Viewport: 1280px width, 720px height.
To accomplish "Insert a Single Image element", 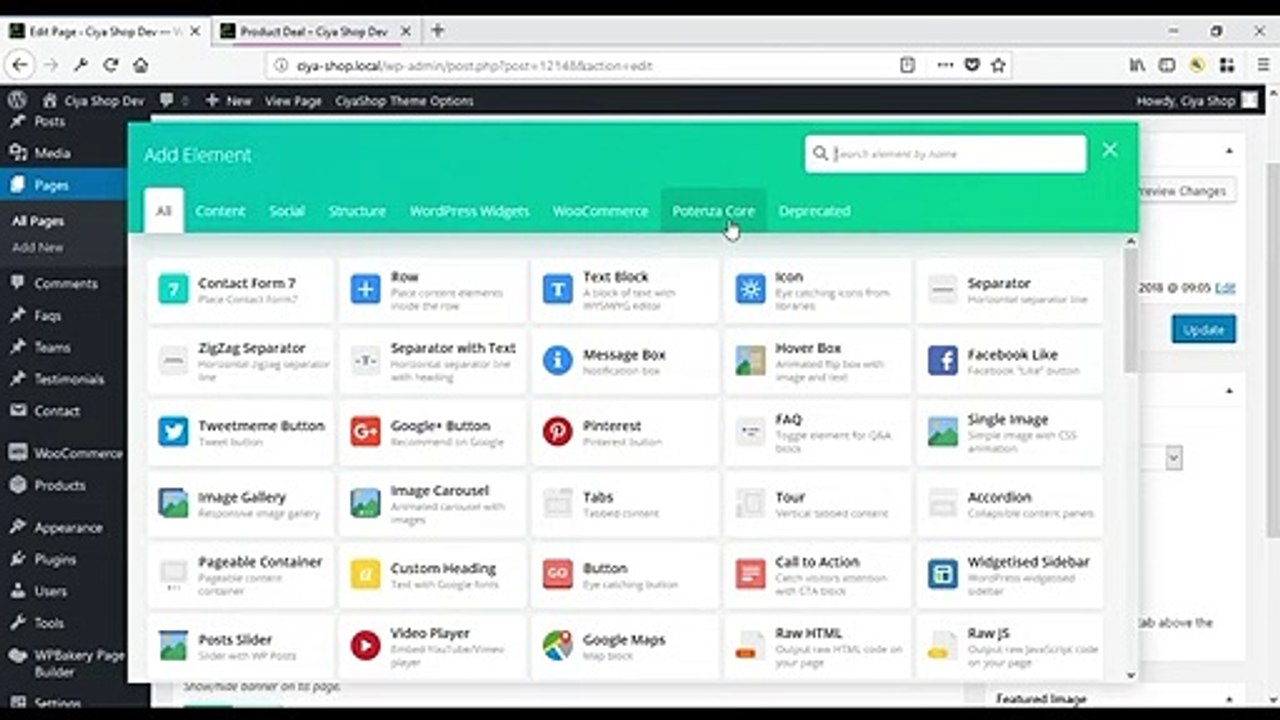I will click(x=1009, y=432).
